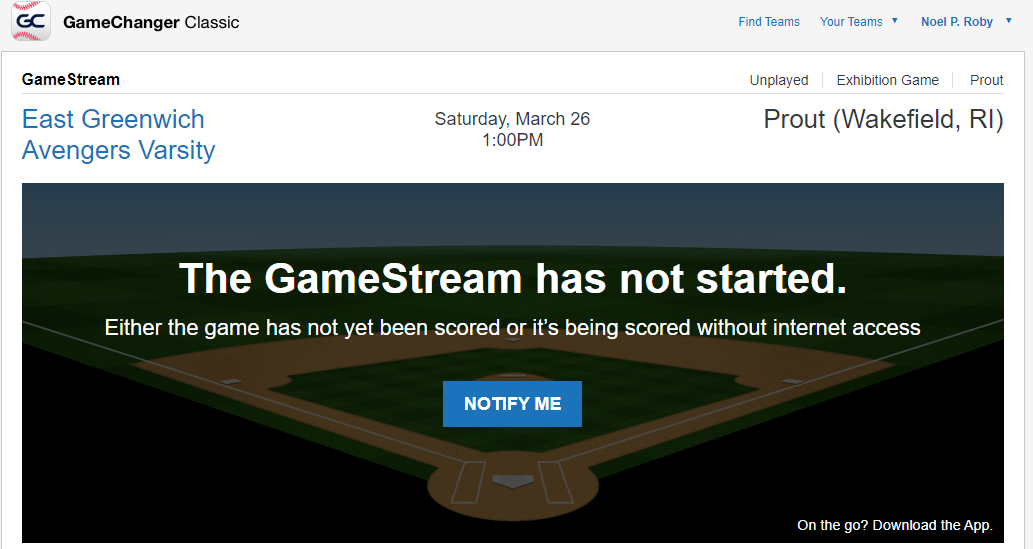This screenshot has height=549, width=1033.
Task: Click the GameChanger GC baseball logo
Action: click(x=31, y=21)
